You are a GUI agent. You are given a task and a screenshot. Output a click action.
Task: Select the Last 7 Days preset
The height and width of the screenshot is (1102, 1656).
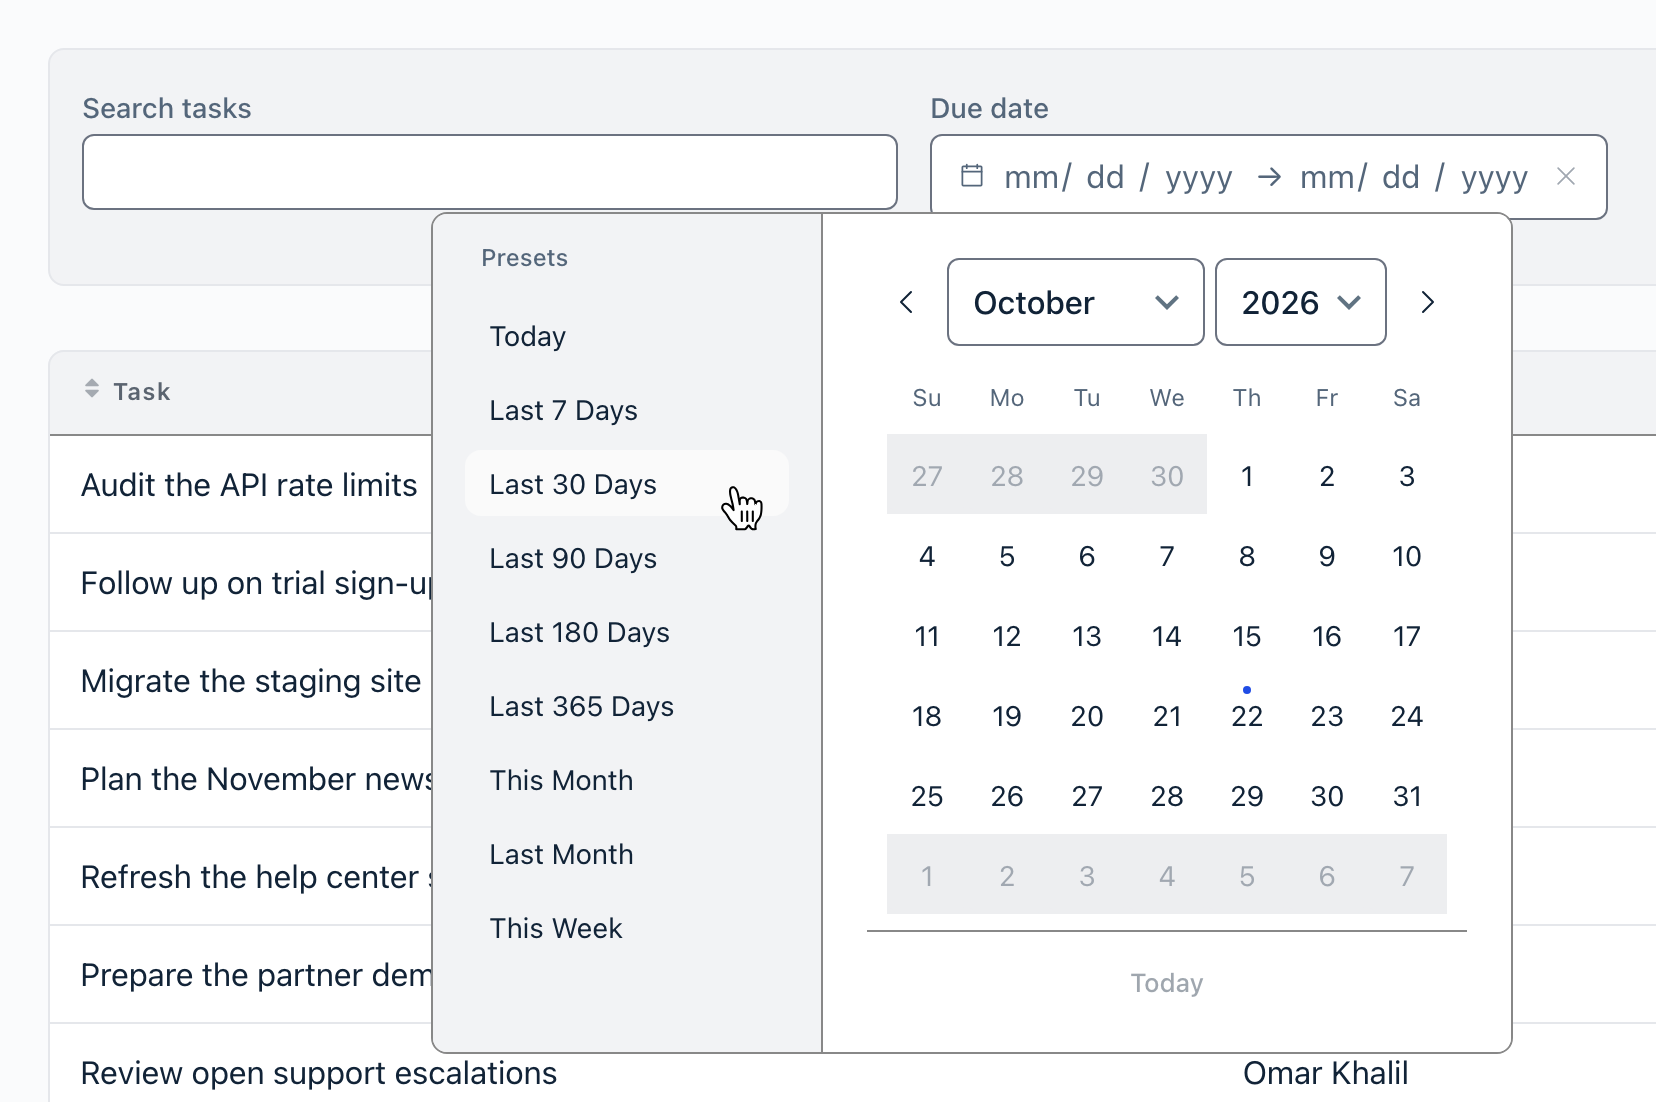627,410
